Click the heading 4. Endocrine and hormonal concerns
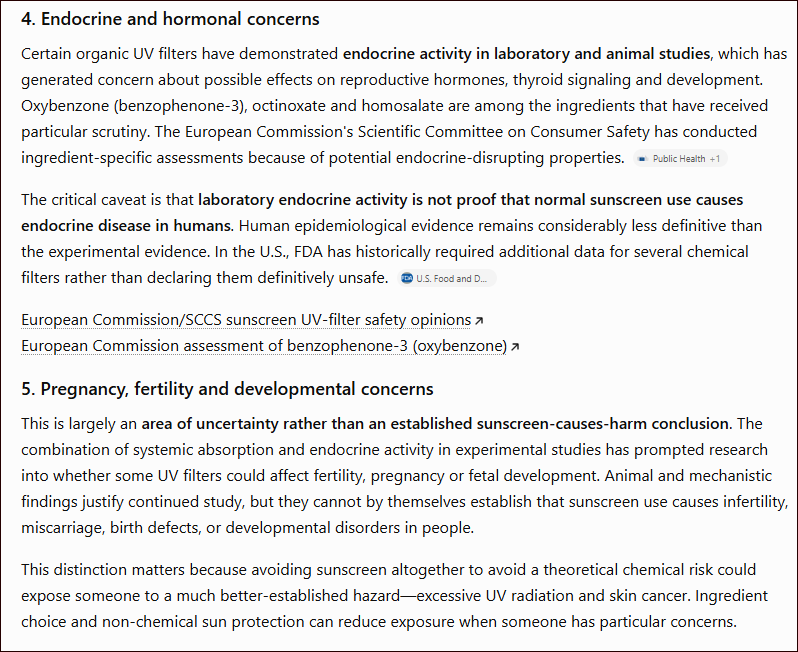 [170, 19]
